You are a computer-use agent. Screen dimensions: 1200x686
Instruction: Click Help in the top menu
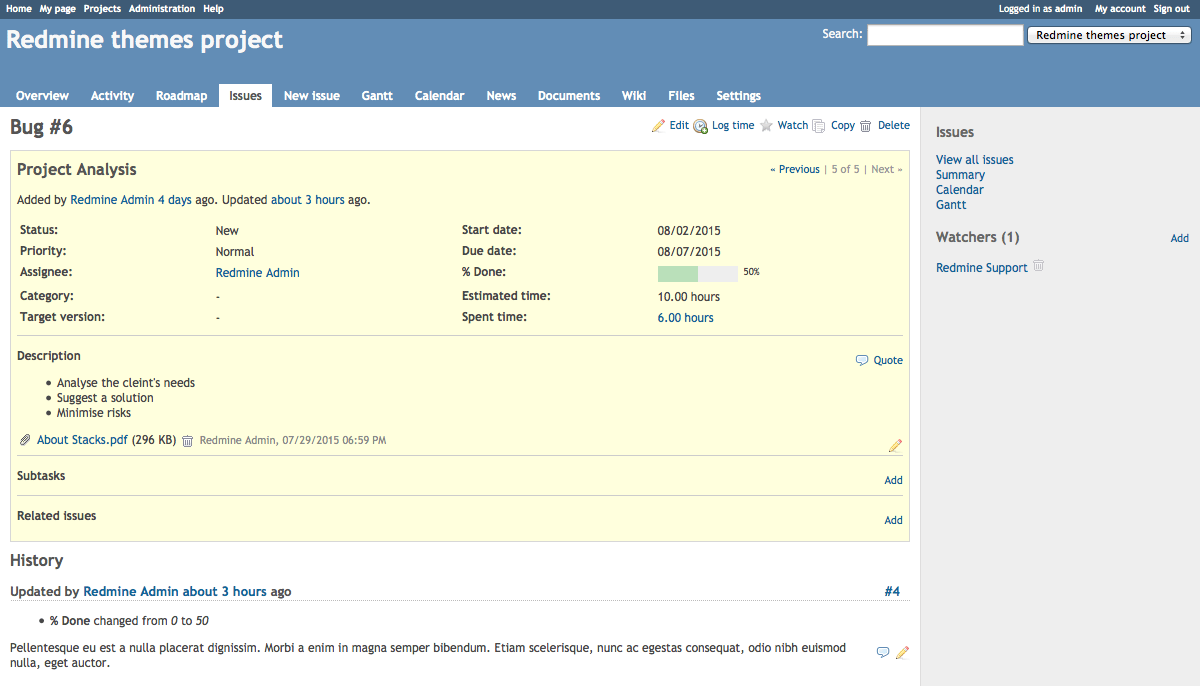(213, 9)
